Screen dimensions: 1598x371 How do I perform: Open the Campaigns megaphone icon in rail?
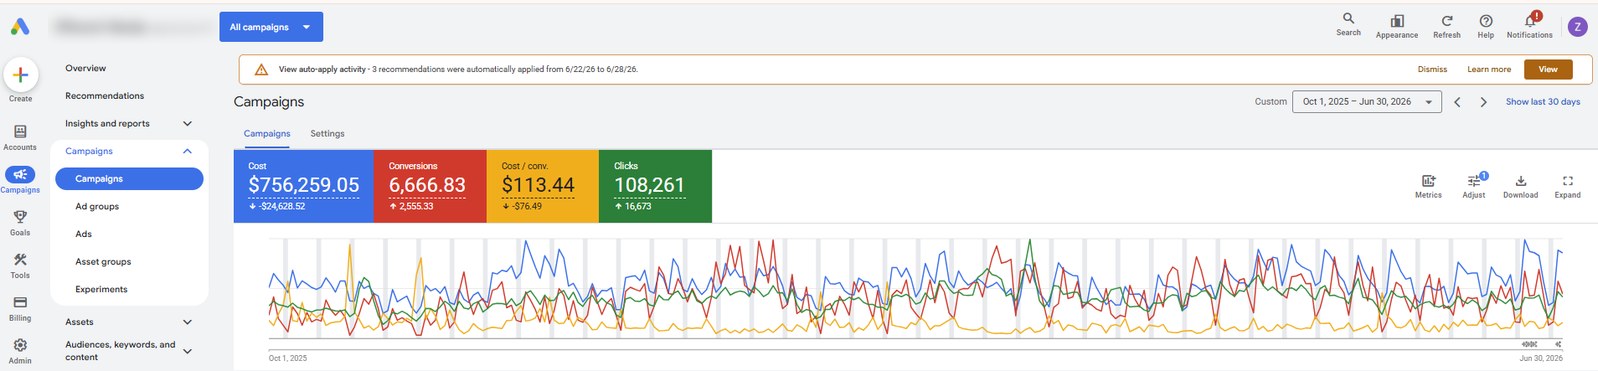(x=20, y=175)
